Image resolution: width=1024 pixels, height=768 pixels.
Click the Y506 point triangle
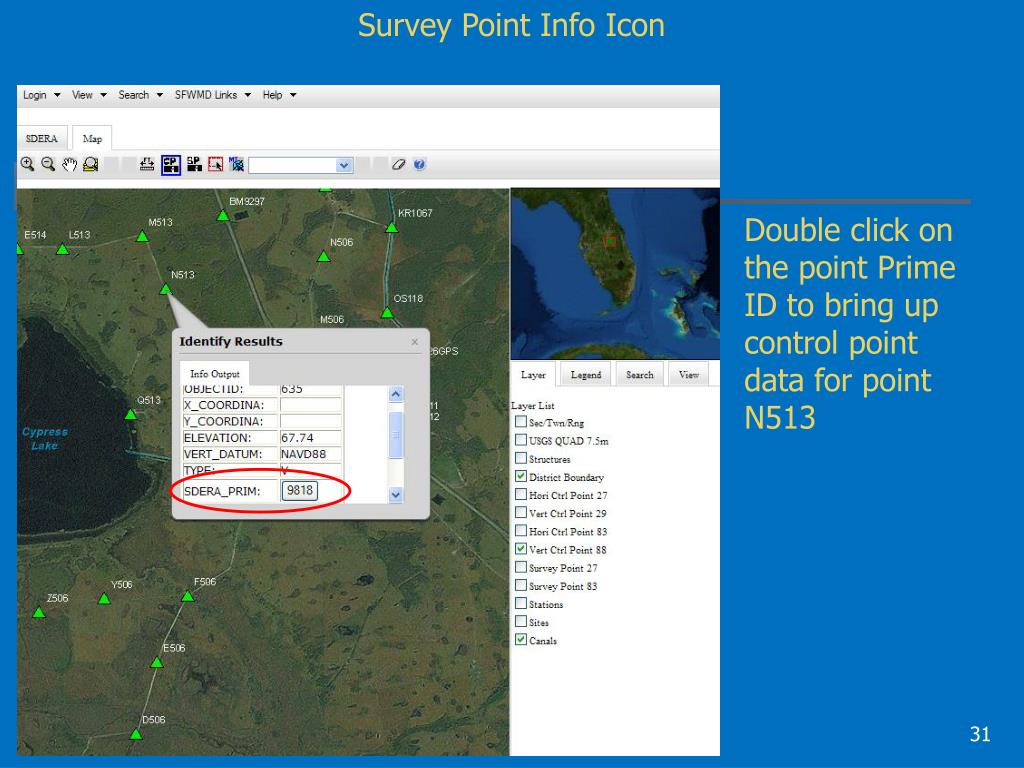tap(104, 598)
